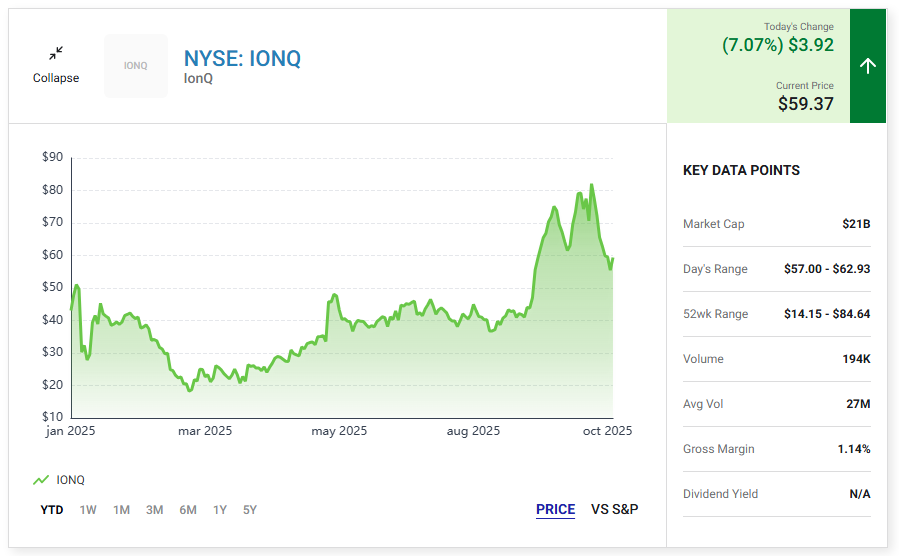899x556 pixels.
Task: Click Day's Range $57.00 - $62.93
Action: point(827,269)
